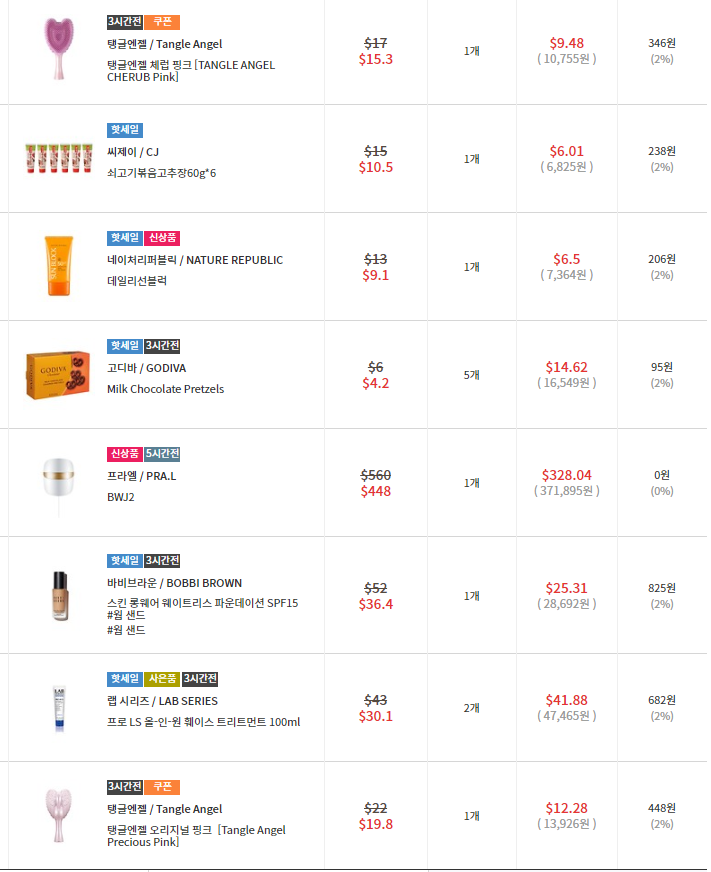Click the Tangle Angel Precious Pink brush image

[x=59, y=815]
